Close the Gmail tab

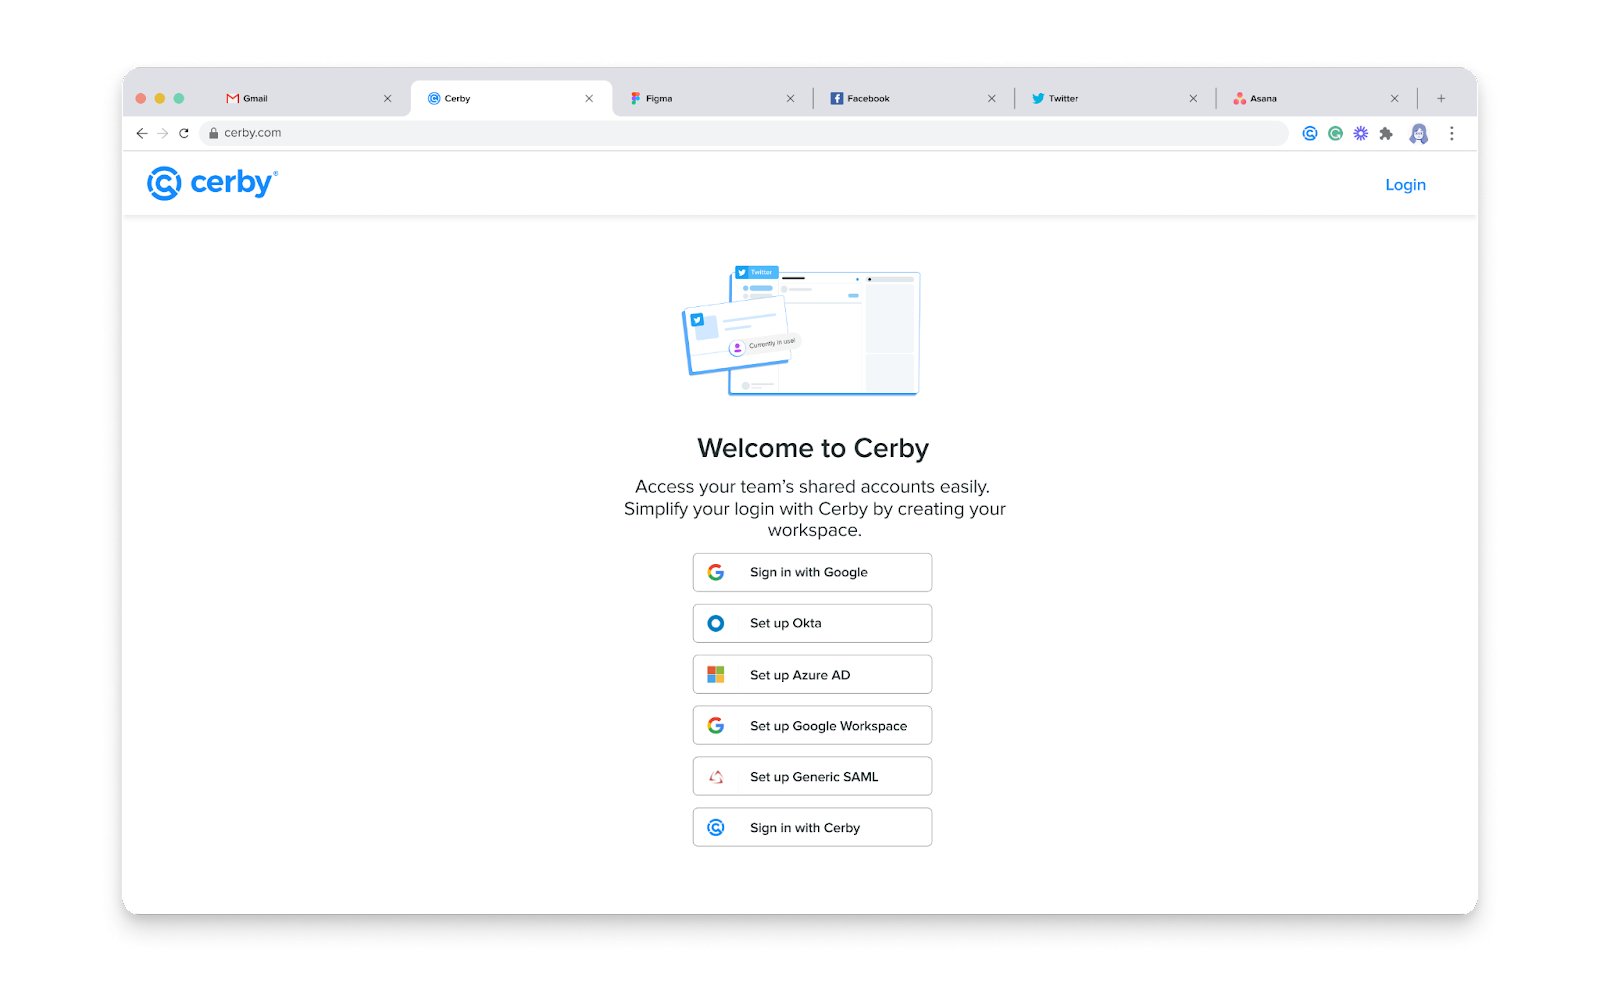click(388, 98)
